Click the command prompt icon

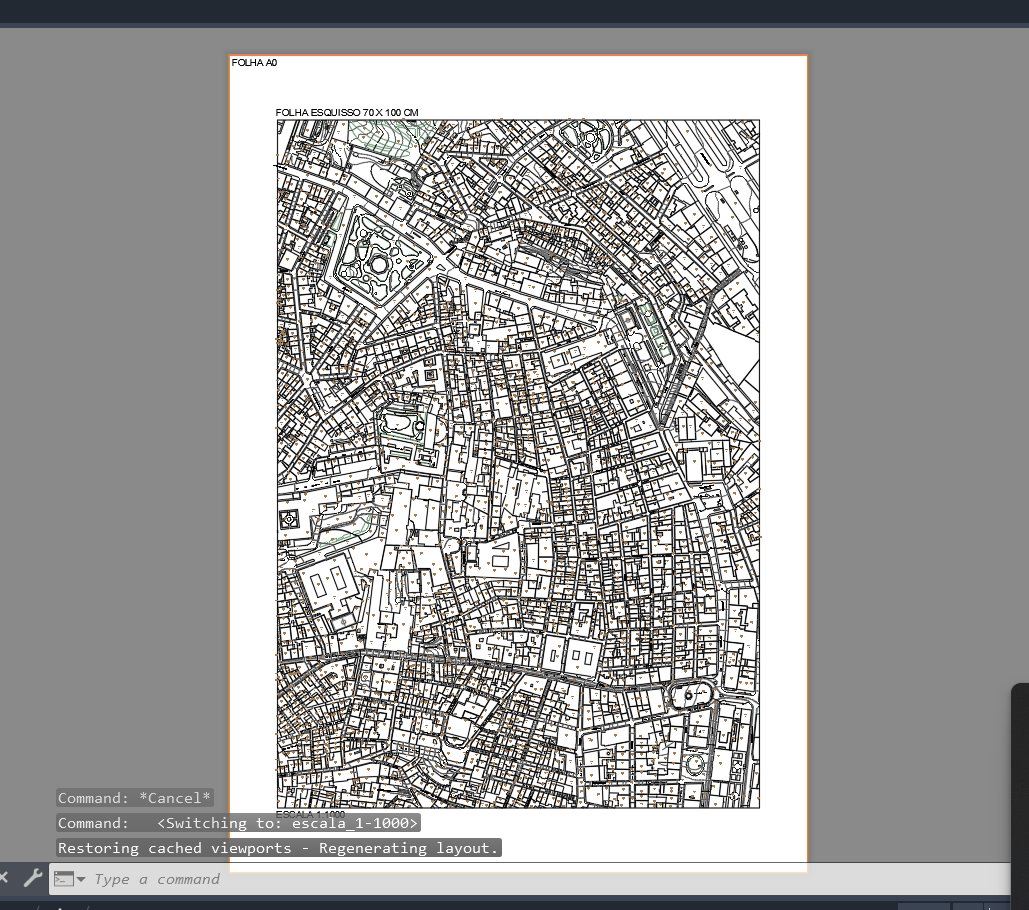64,879
